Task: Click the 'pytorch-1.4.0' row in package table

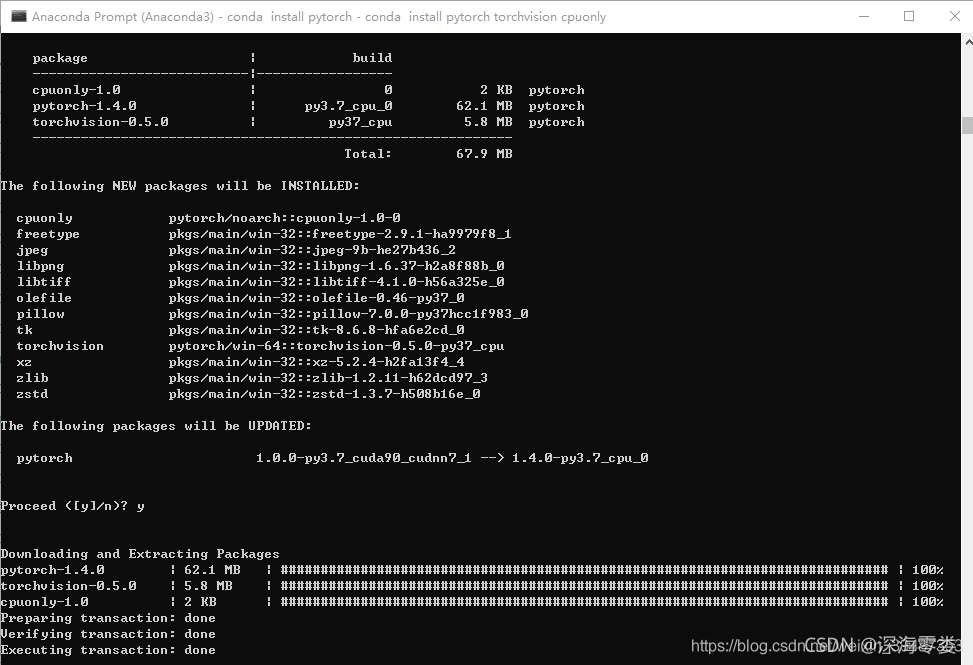Action: pyautogui.click(x=308, y=106)
